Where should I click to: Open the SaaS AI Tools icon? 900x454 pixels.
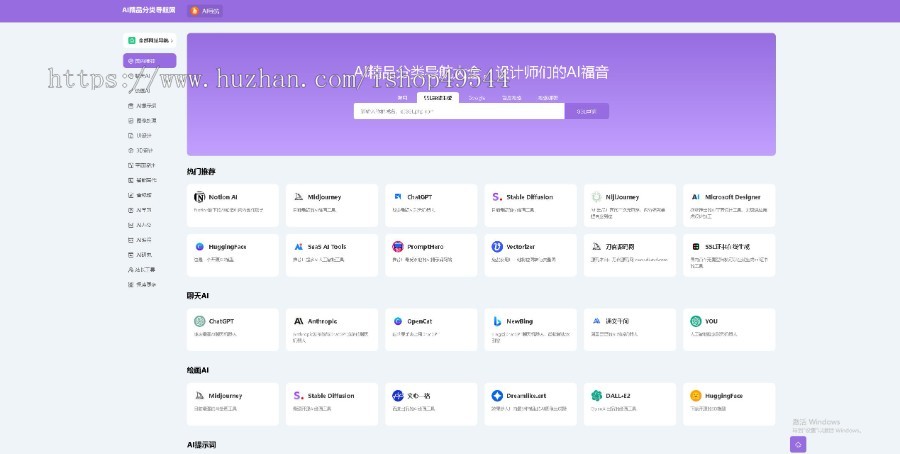click(298, 247)
